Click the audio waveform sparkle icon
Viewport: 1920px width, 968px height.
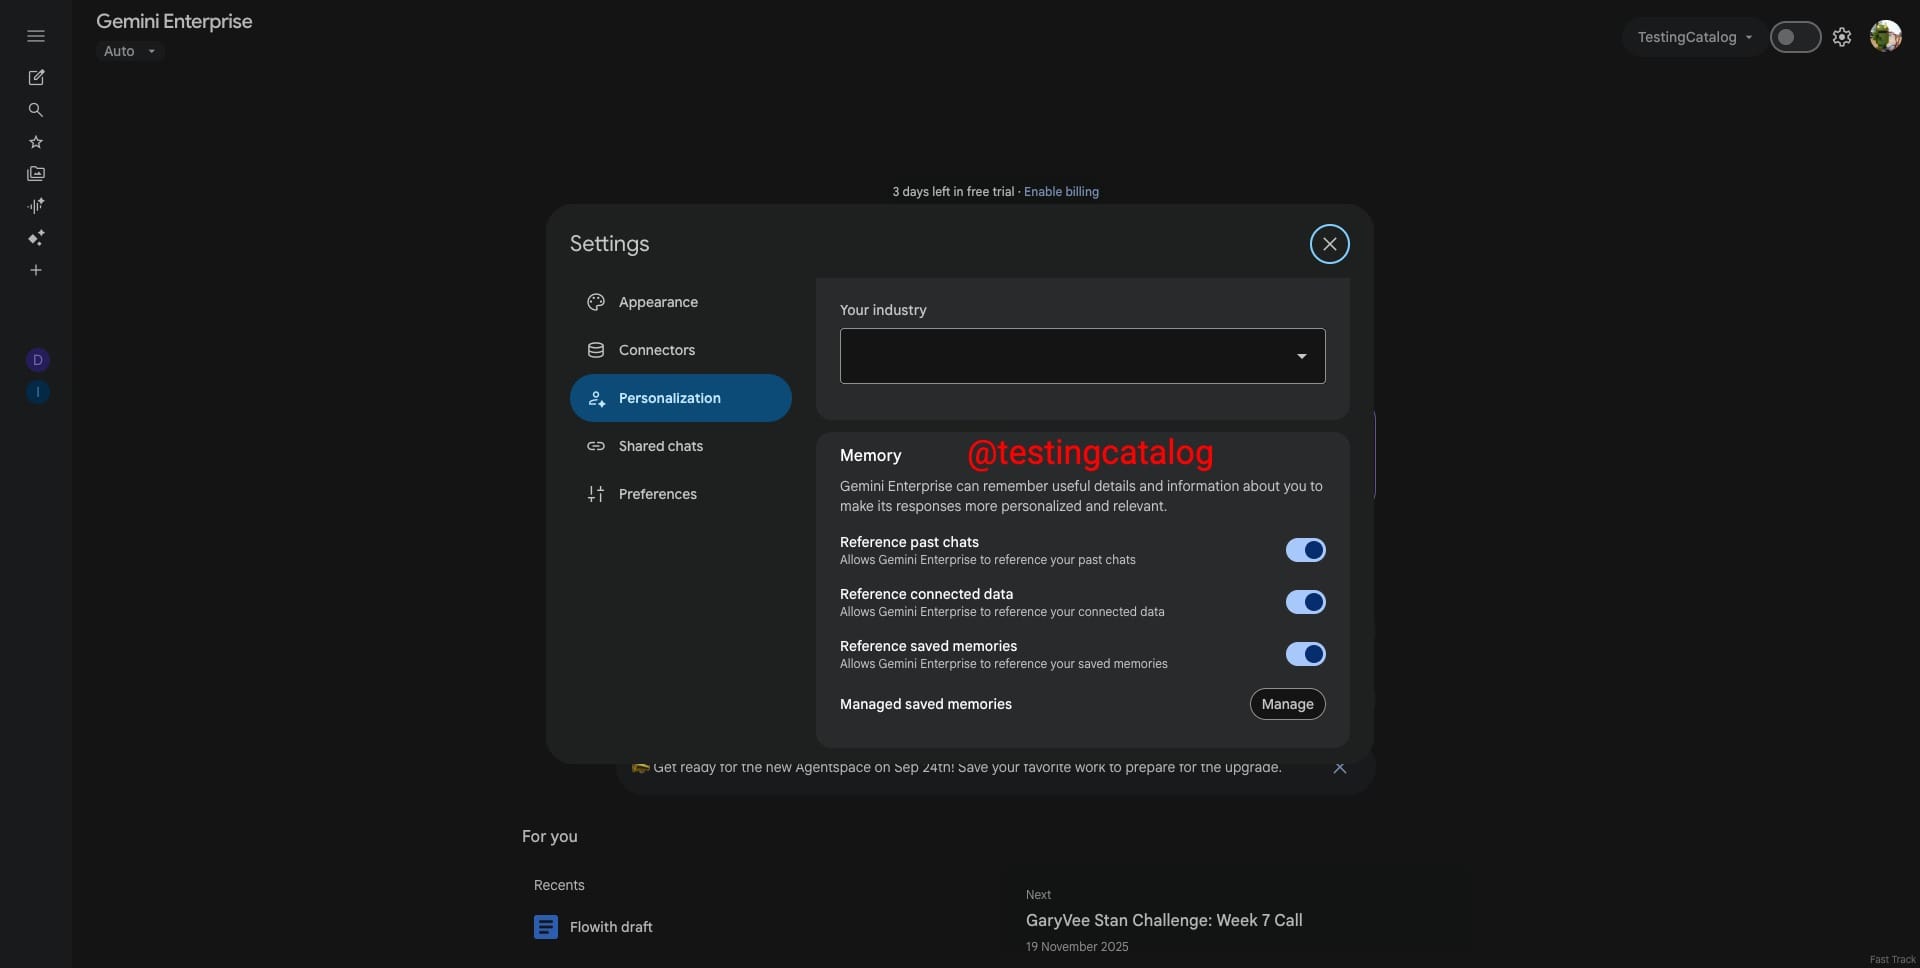[36, 206]
